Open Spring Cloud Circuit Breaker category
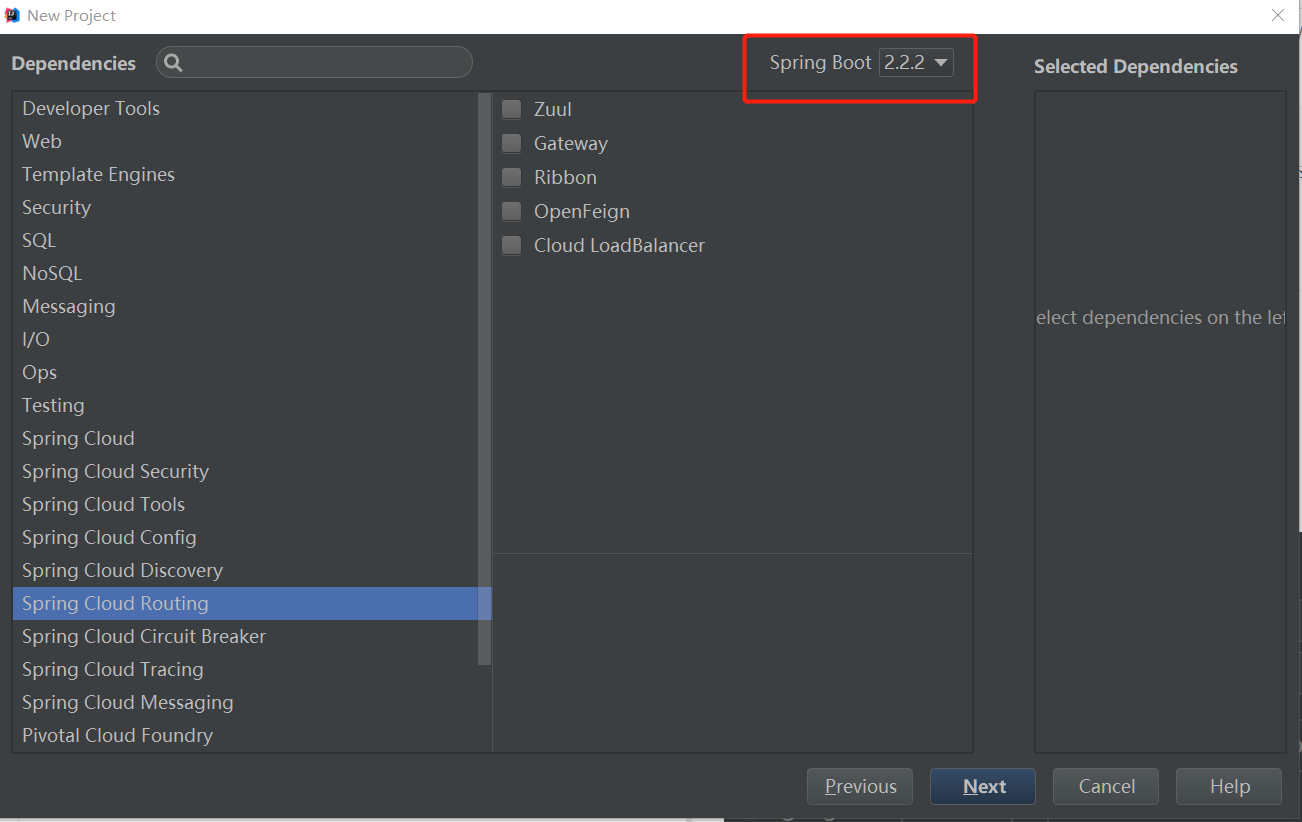 click(x=245, y=636)
